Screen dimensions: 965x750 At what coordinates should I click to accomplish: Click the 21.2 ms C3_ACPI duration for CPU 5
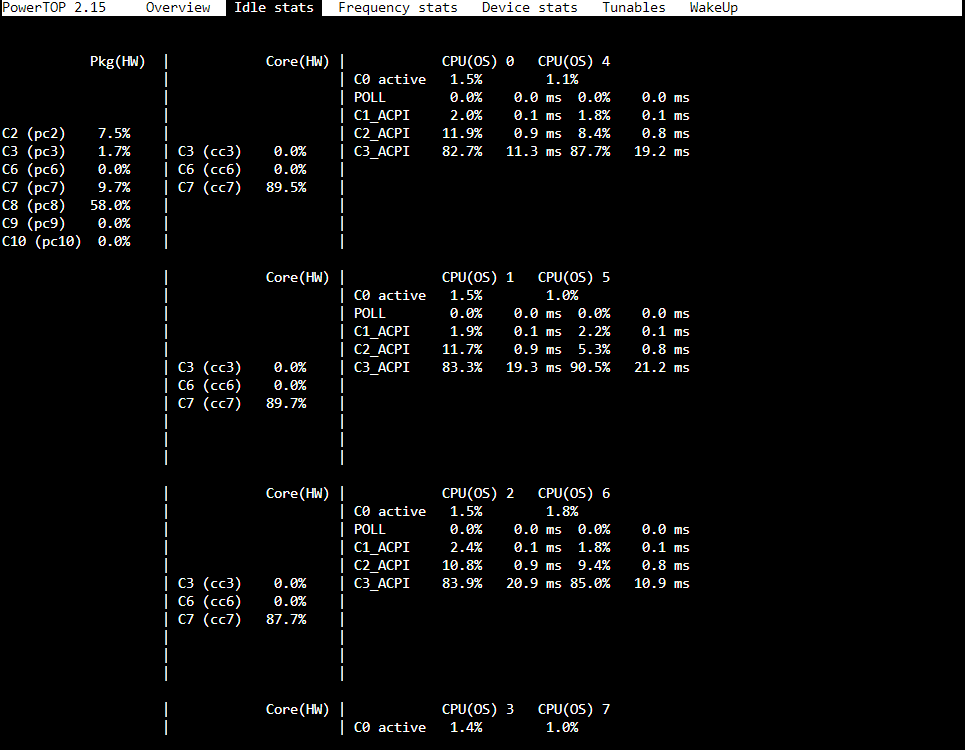pos(662,367)
